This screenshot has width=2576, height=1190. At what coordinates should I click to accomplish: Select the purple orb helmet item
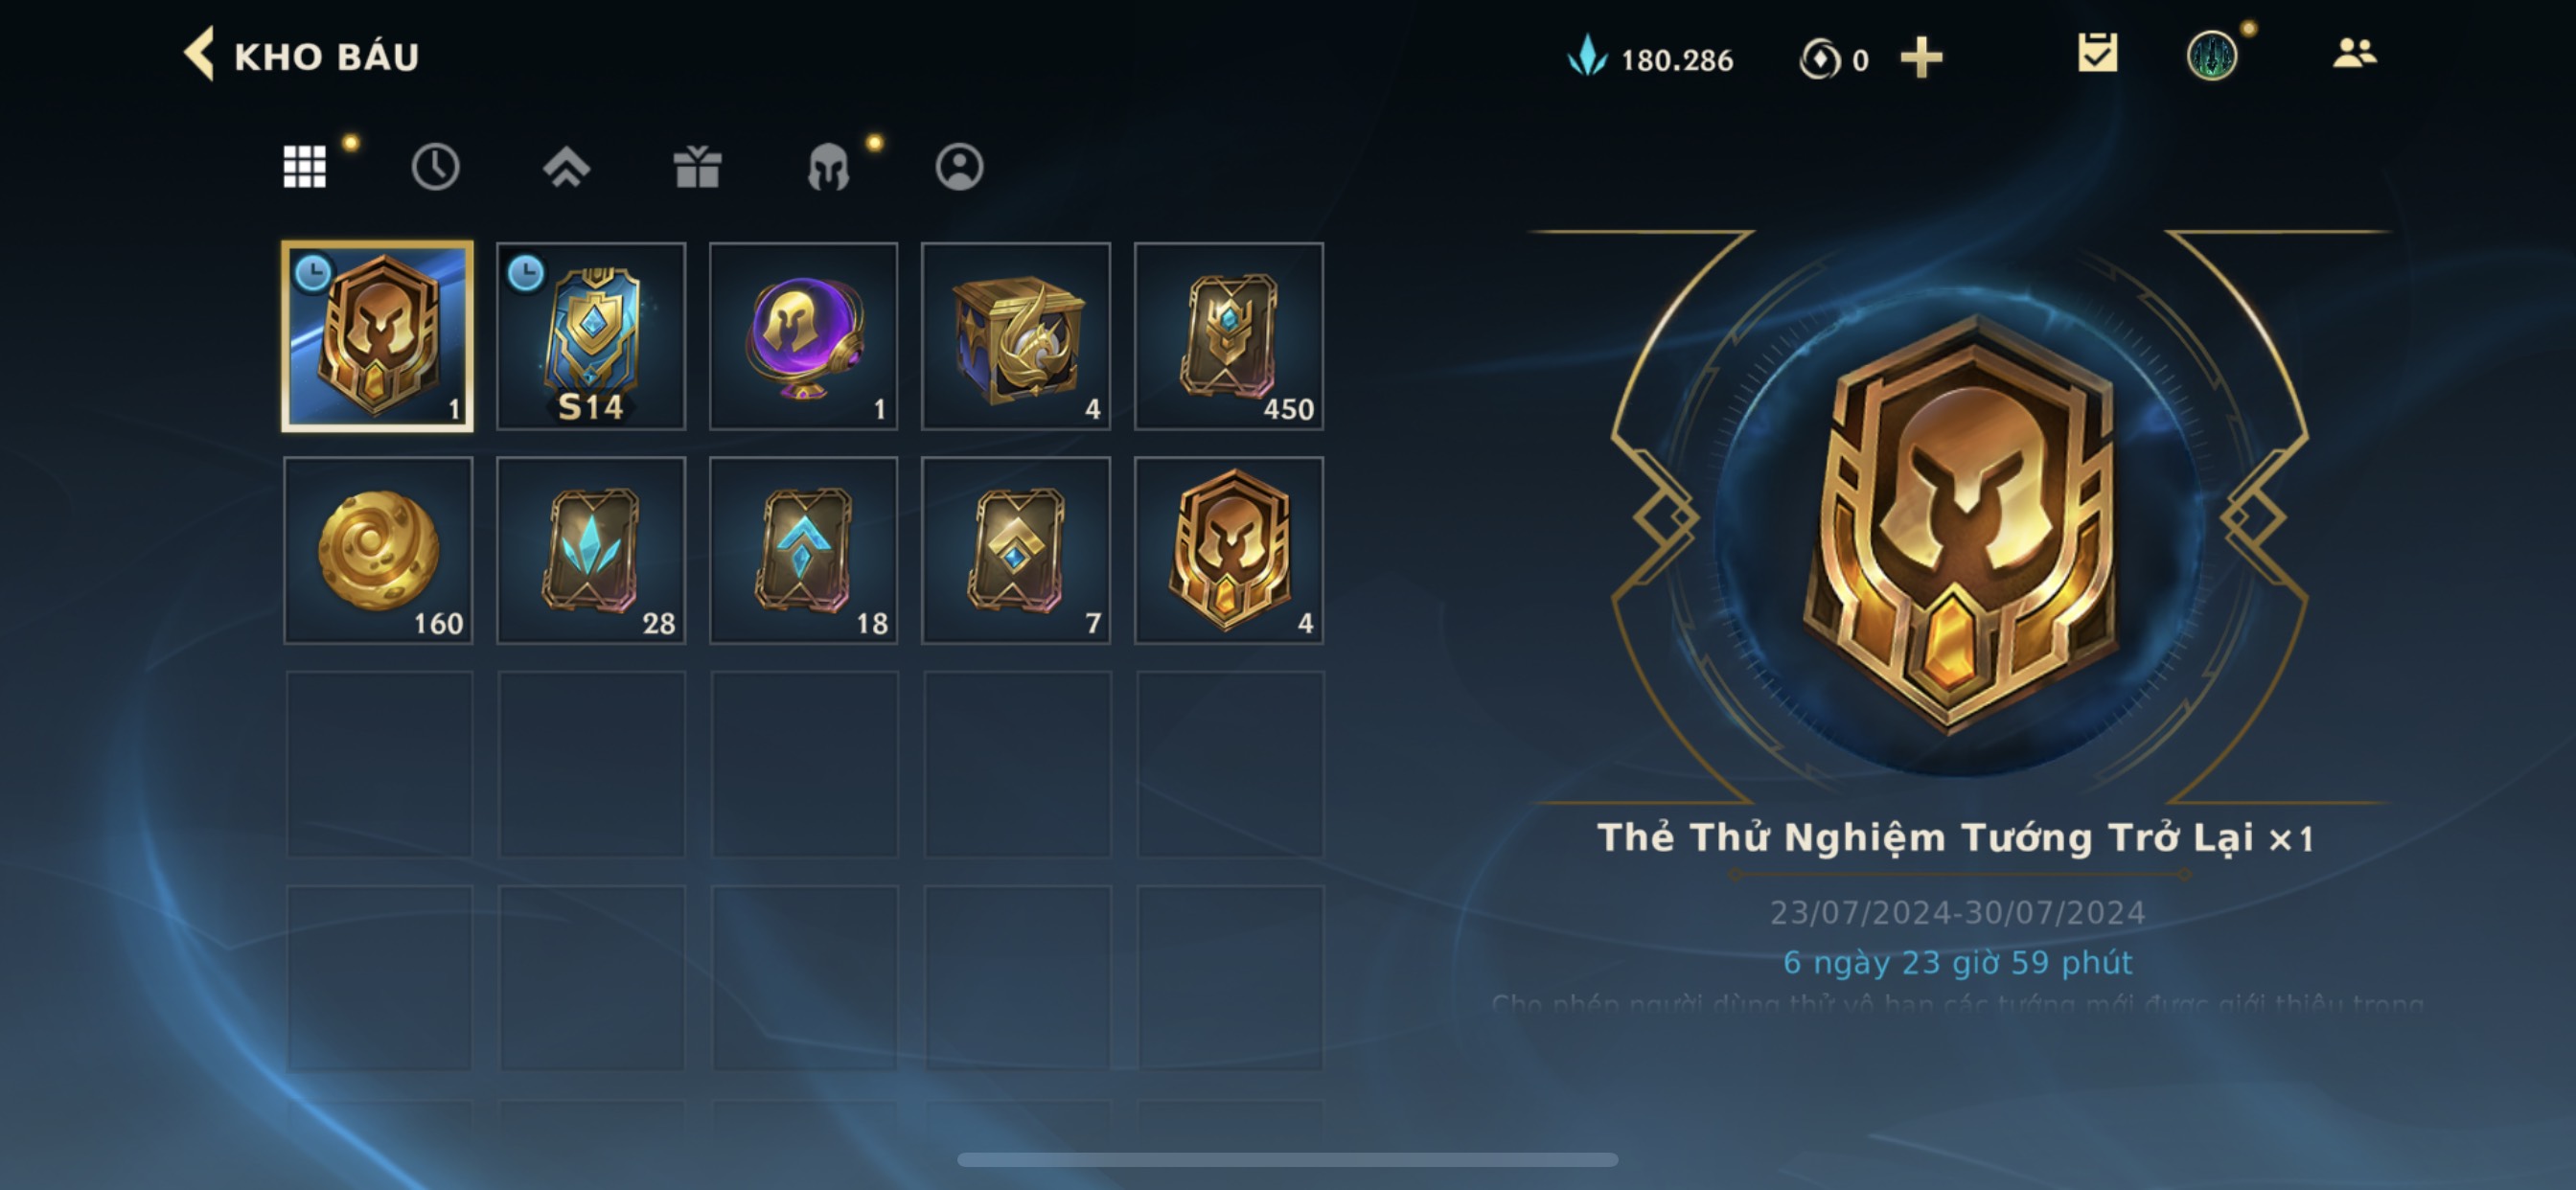click(804, 337)
